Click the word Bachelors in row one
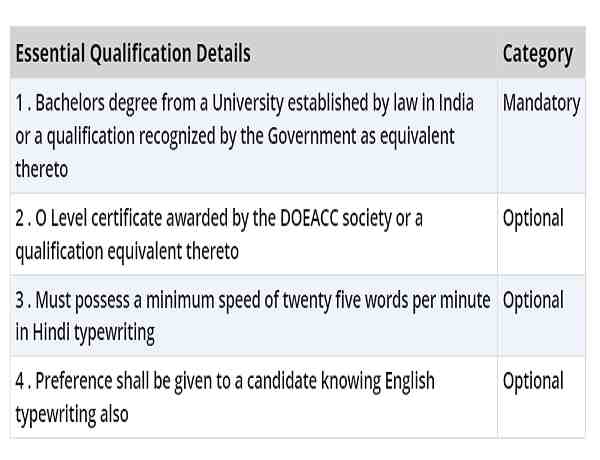This screenshot has height=460, width=600. pyautogui.click(x=73, y=103)
